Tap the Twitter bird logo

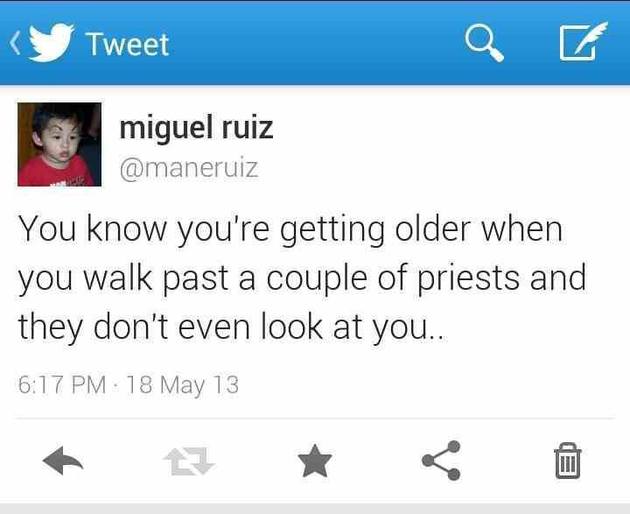click(48, 43)
